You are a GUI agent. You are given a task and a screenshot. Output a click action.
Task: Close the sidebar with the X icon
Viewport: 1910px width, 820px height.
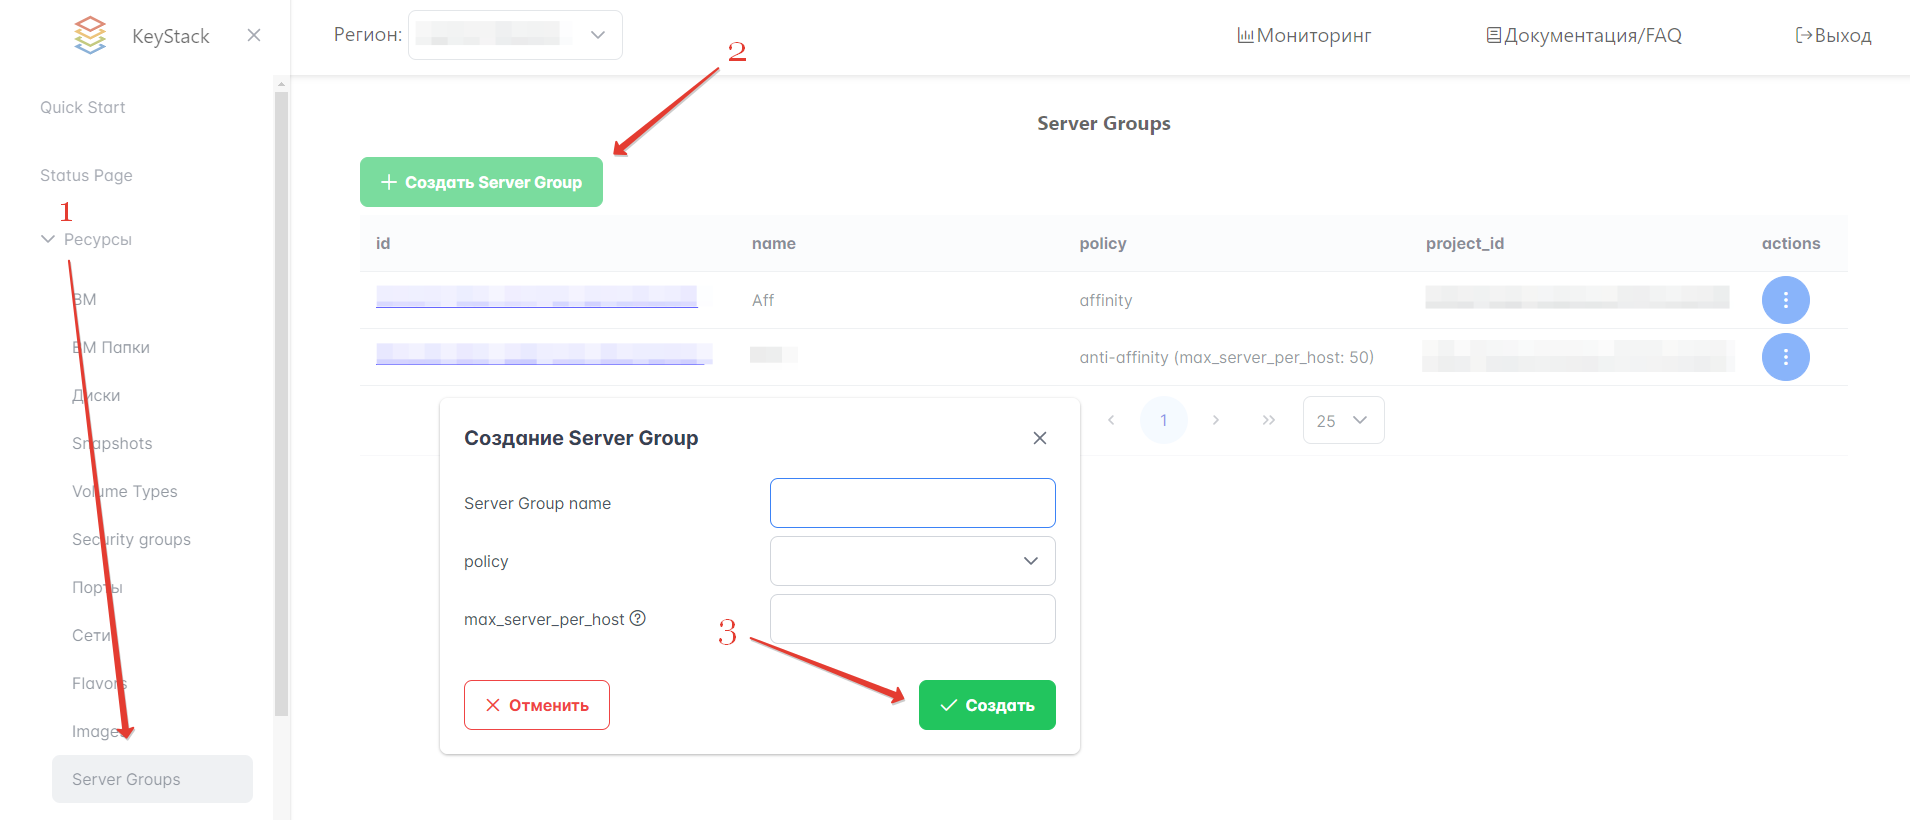[254, 35]
